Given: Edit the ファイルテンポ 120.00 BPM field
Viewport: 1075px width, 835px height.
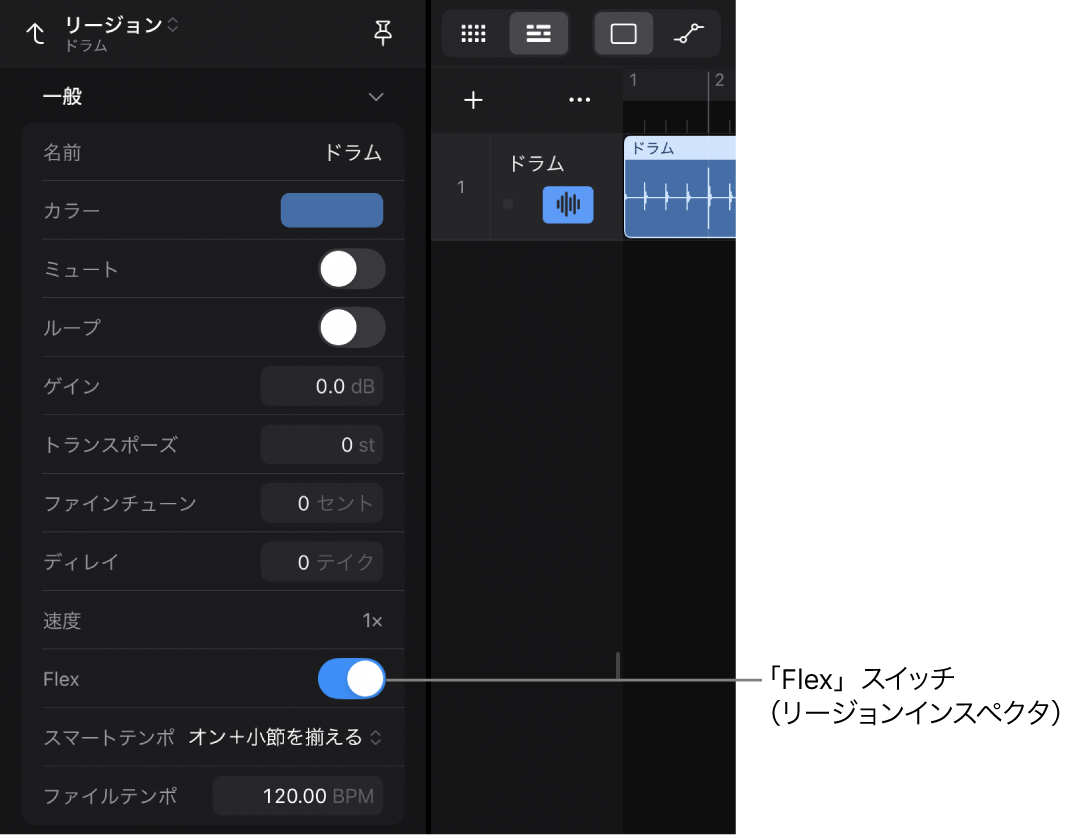Looking at the screenshot, I should (x=298, y=796).
